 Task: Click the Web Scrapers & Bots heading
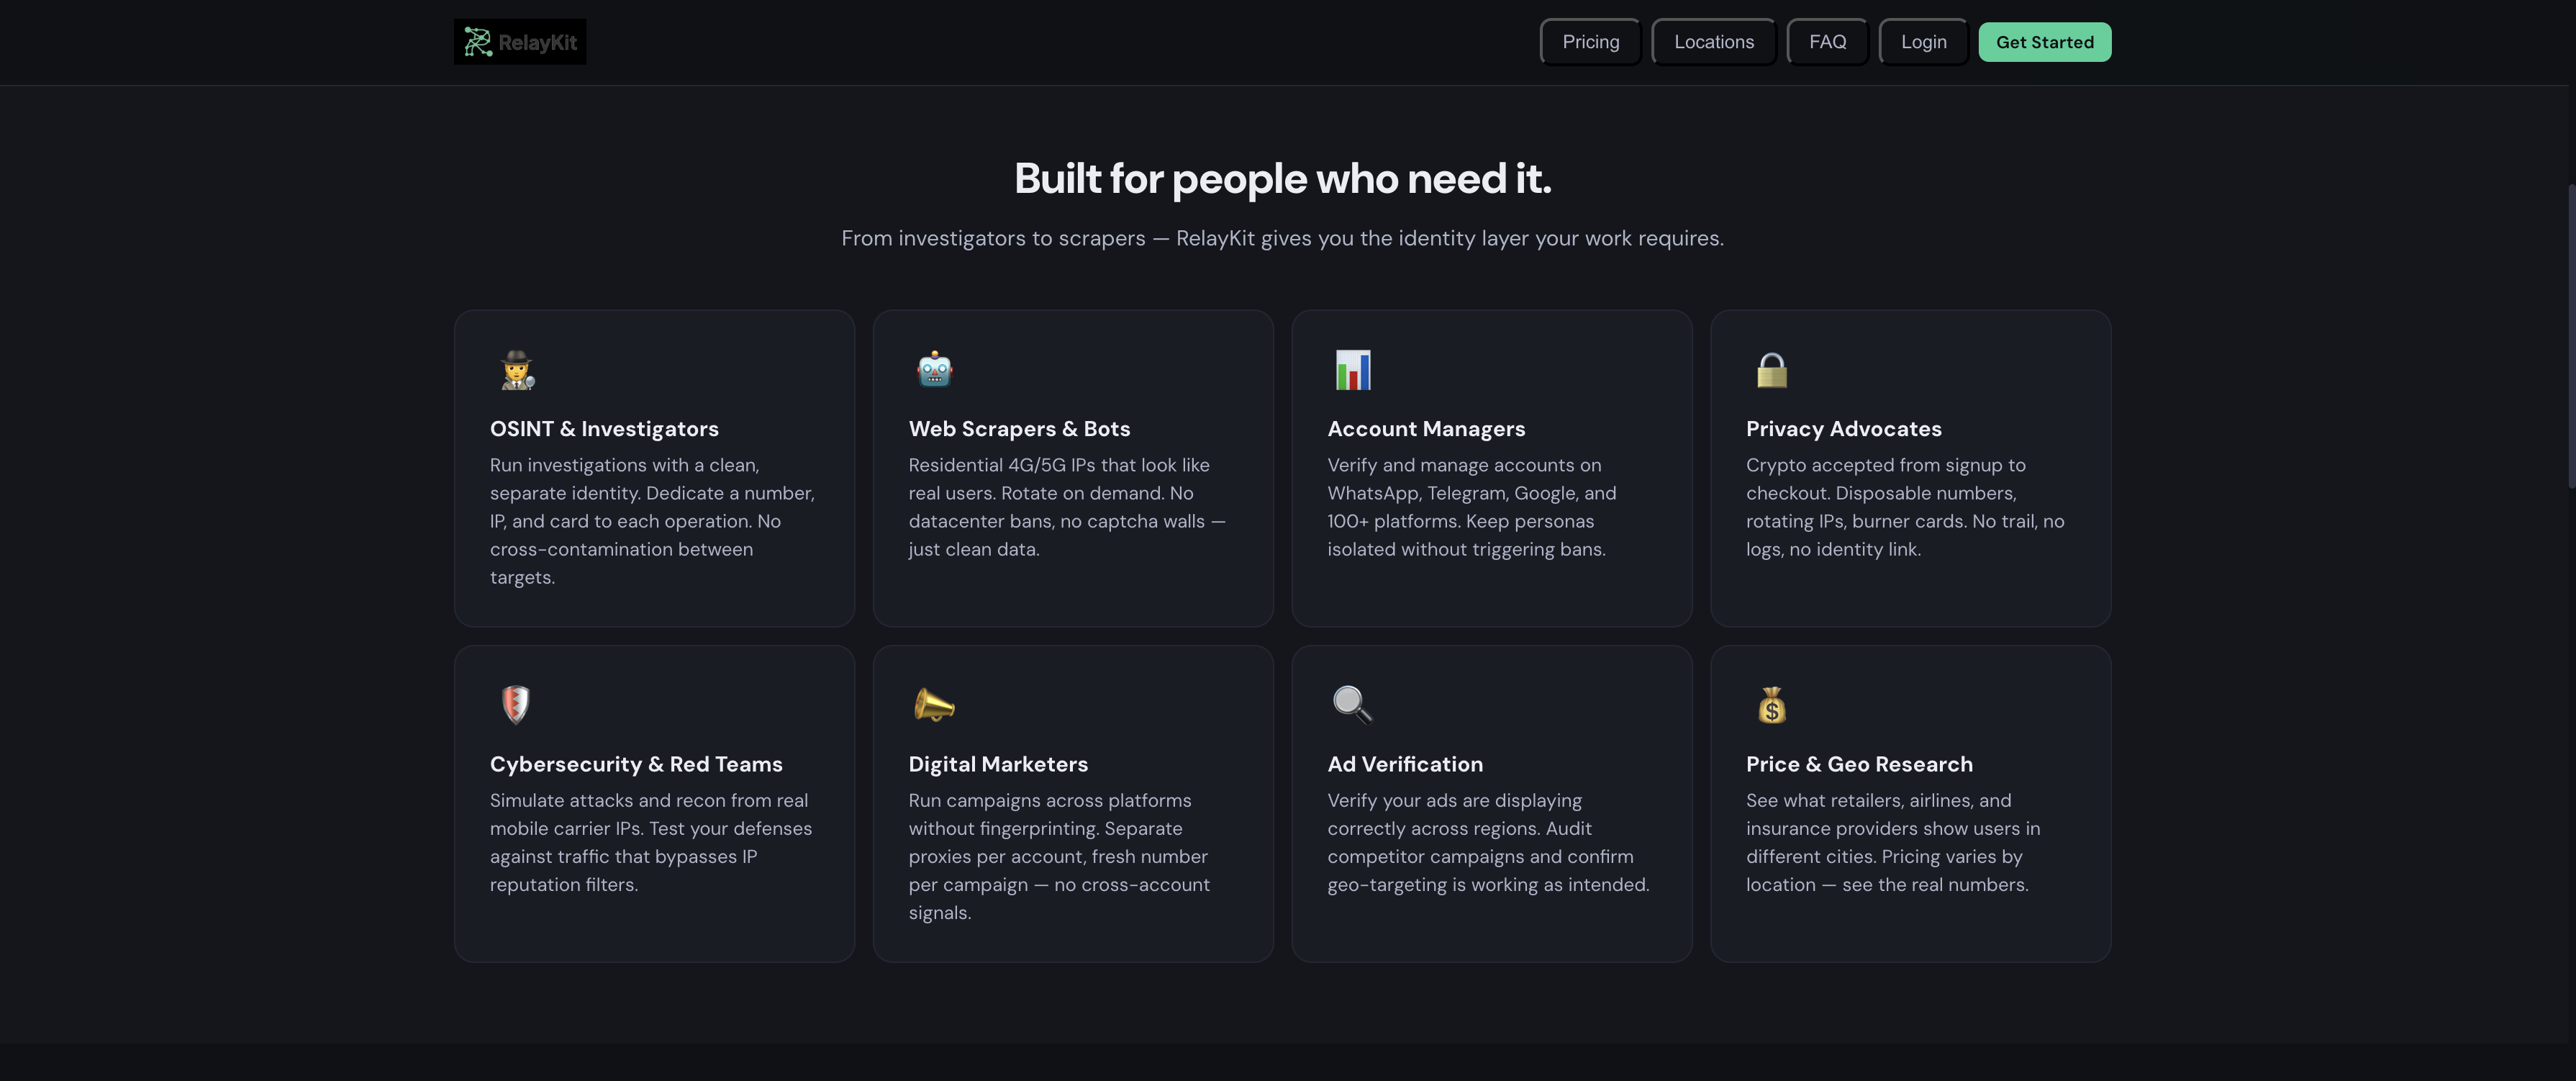pyautogui.click(x=1019, y=429)
